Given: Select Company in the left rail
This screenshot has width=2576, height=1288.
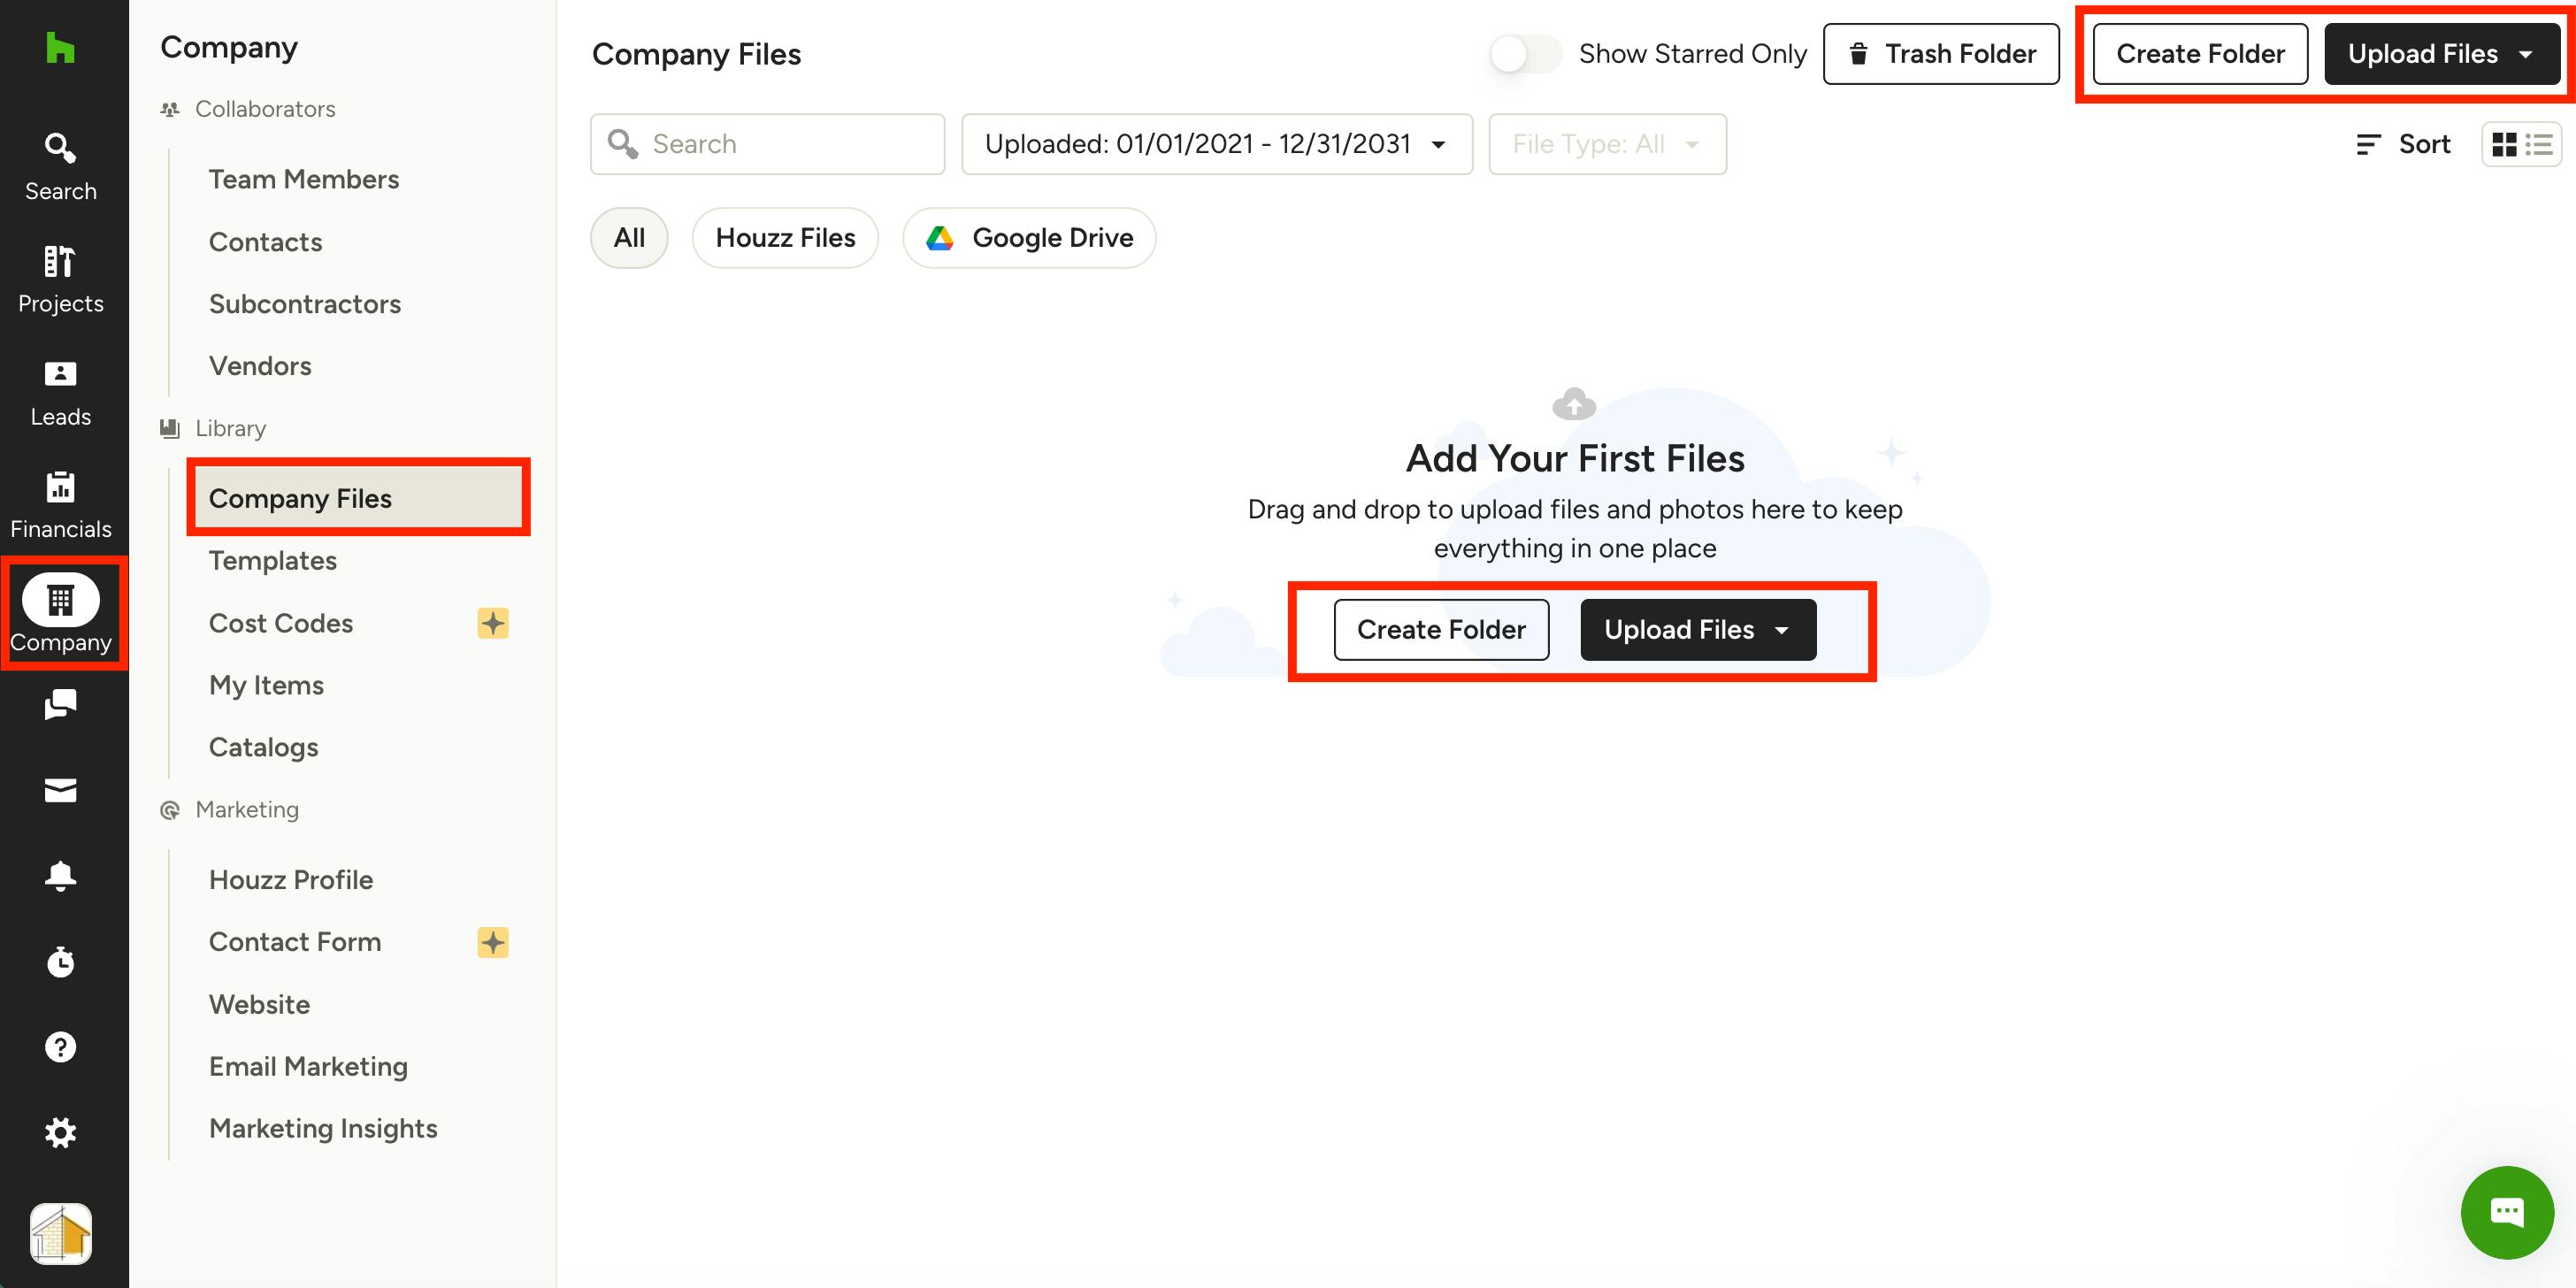Looking at the screenshot, I should [x=60, y=613].
